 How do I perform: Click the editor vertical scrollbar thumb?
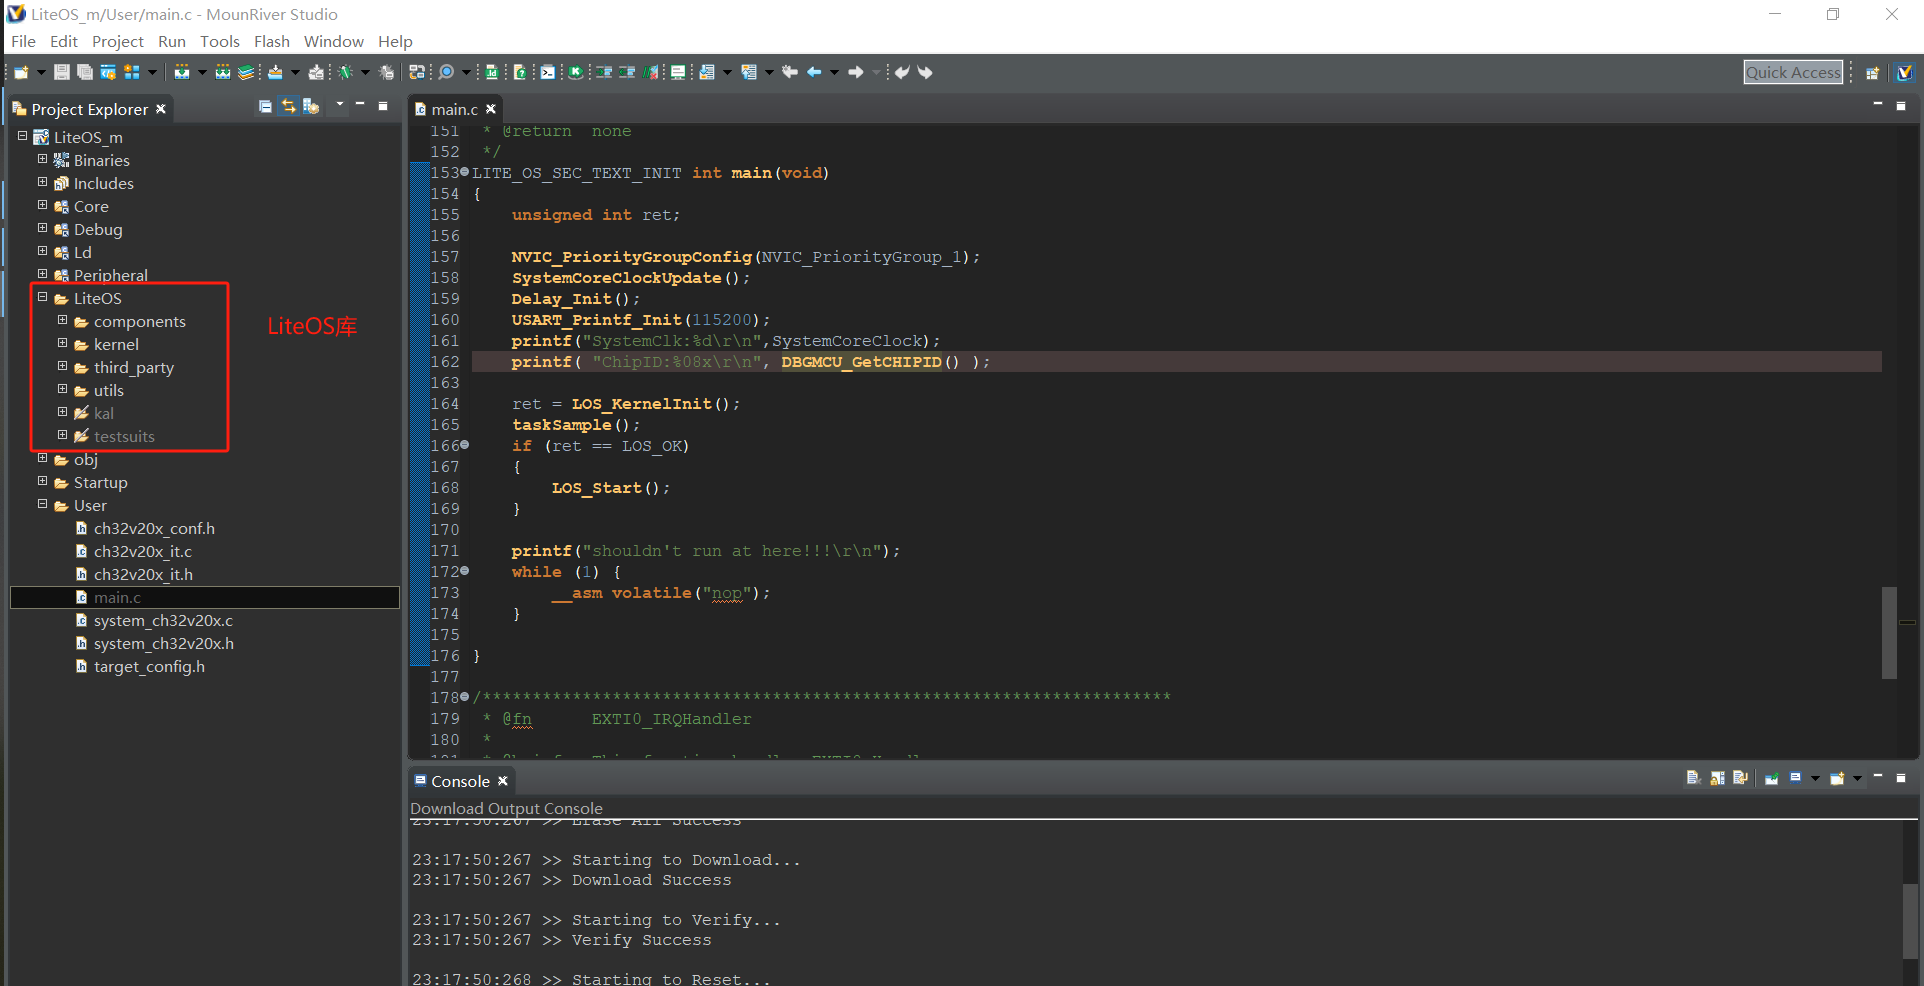[x=1889, y=632]
